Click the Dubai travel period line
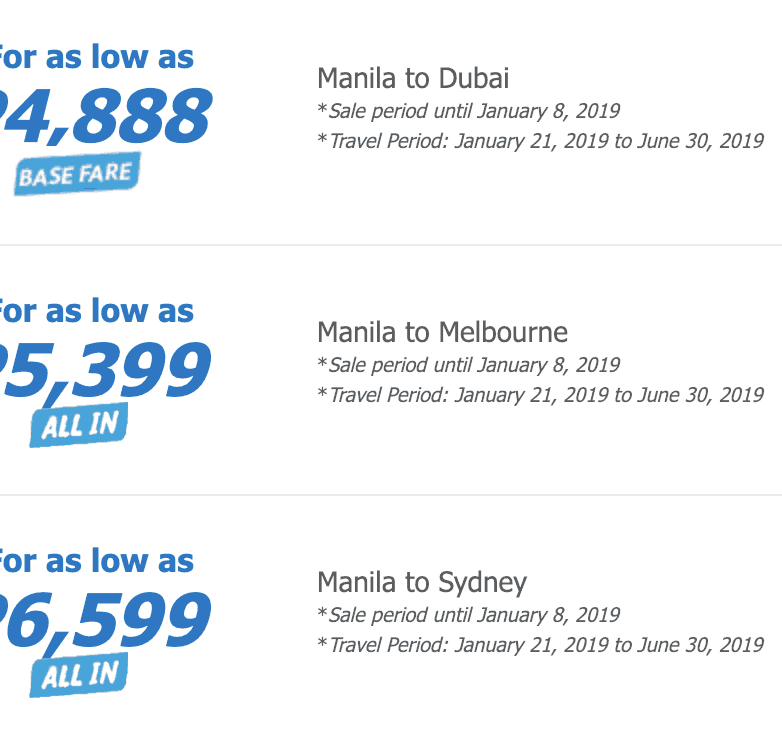This screenshot has width=782, height=742. point(540,141)
